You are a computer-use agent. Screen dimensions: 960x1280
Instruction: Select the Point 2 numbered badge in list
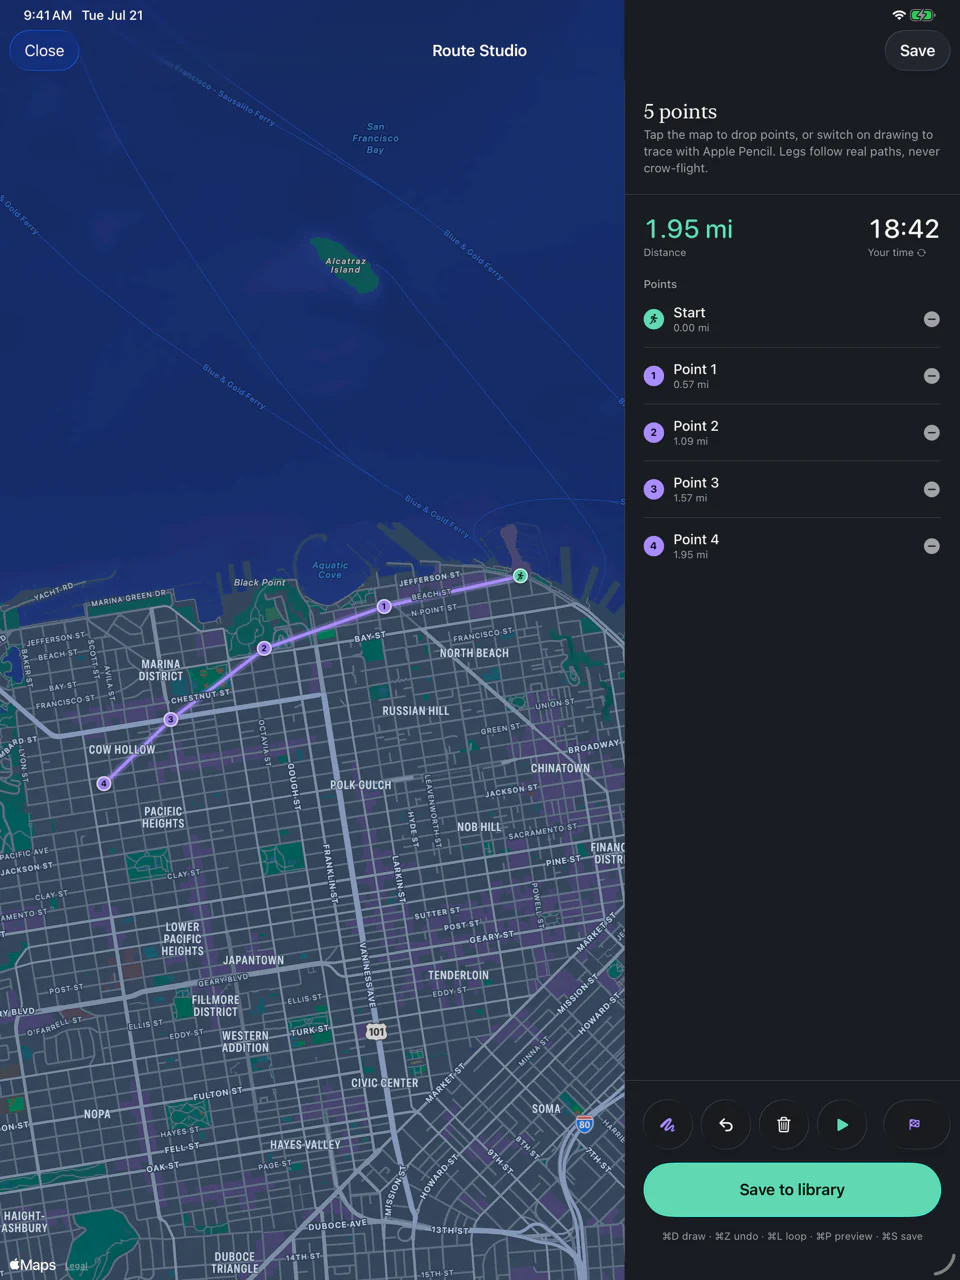click(x=654, y=433)
